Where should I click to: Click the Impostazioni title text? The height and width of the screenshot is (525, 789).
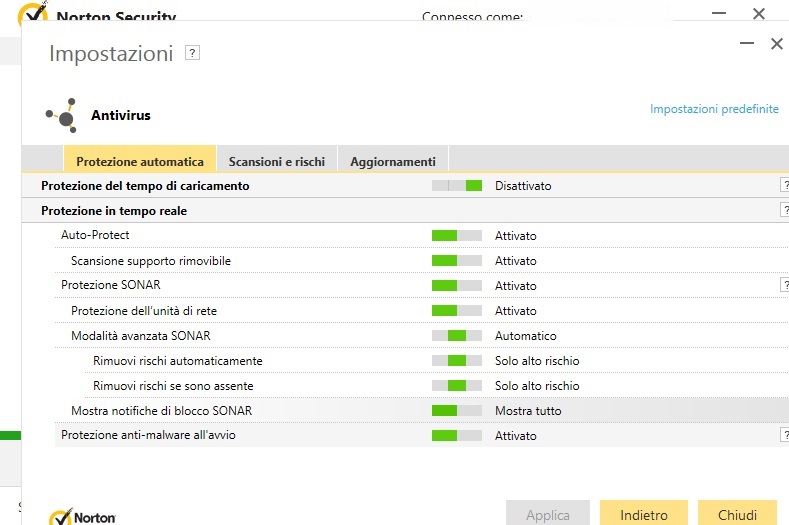[x=111, y=54]
